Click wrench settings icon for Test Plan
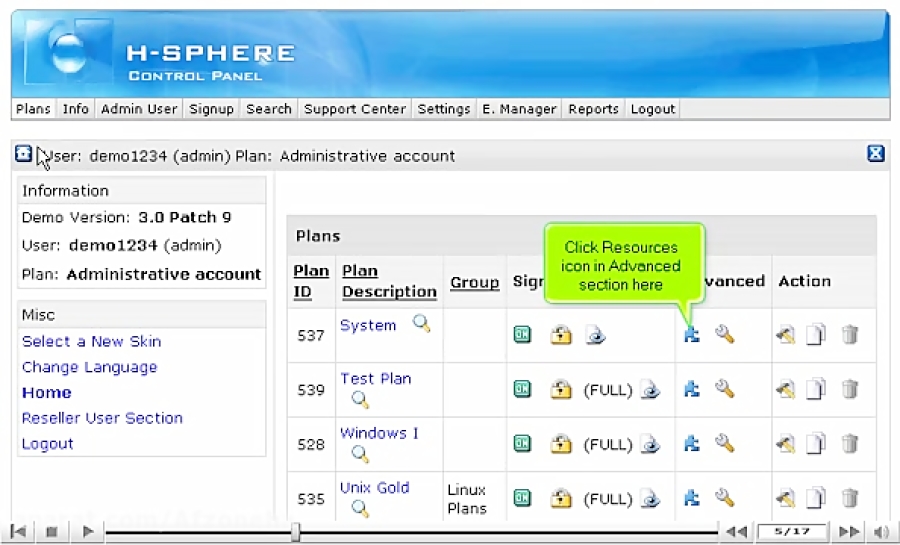 coord(724,389)
